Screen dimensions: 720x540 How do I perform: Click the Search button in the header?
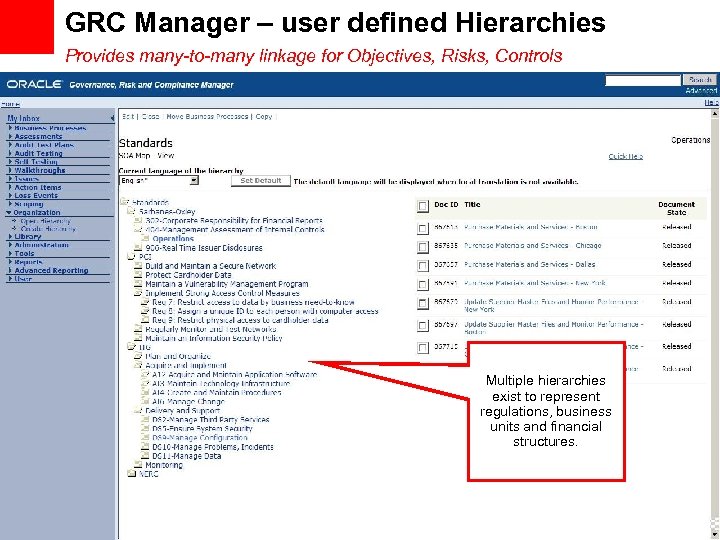coord(700,80)
